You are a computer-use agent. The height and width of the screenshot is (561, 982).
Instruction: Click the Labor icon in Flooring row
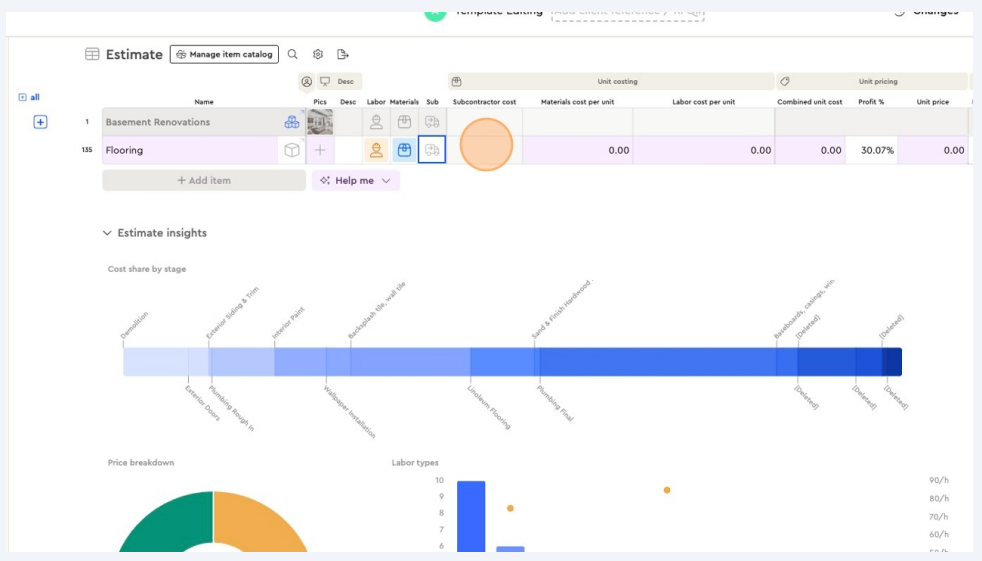pos(376,150)
